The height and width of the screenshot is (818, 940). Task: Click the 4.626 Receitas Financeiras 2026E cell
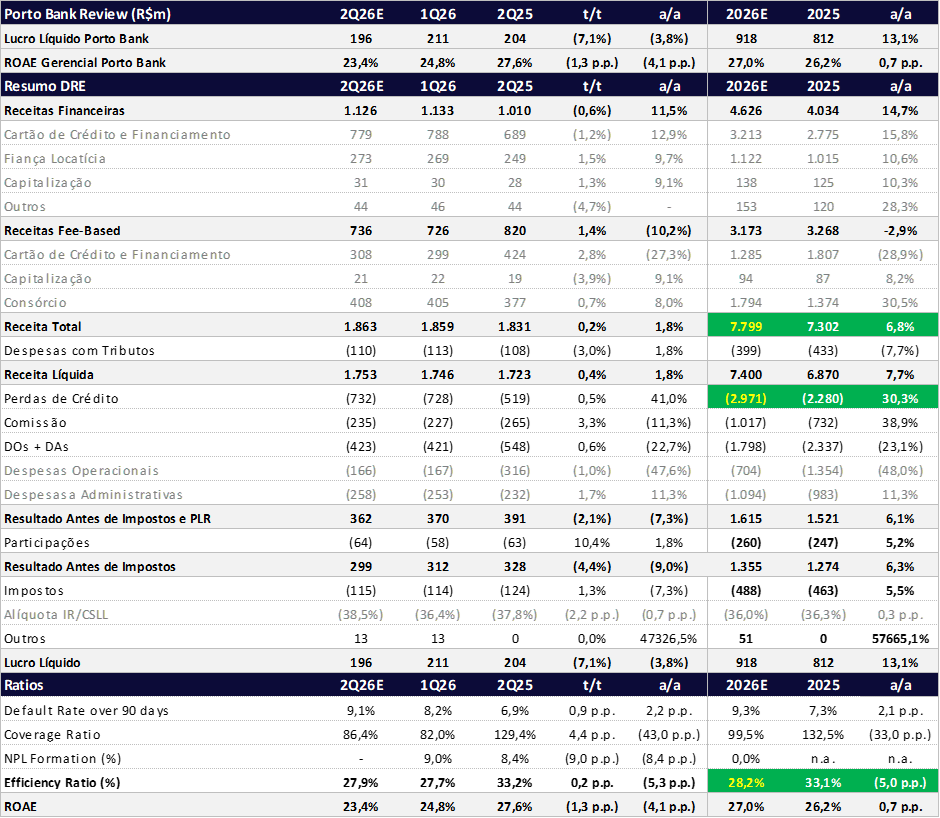coord(746,110)
